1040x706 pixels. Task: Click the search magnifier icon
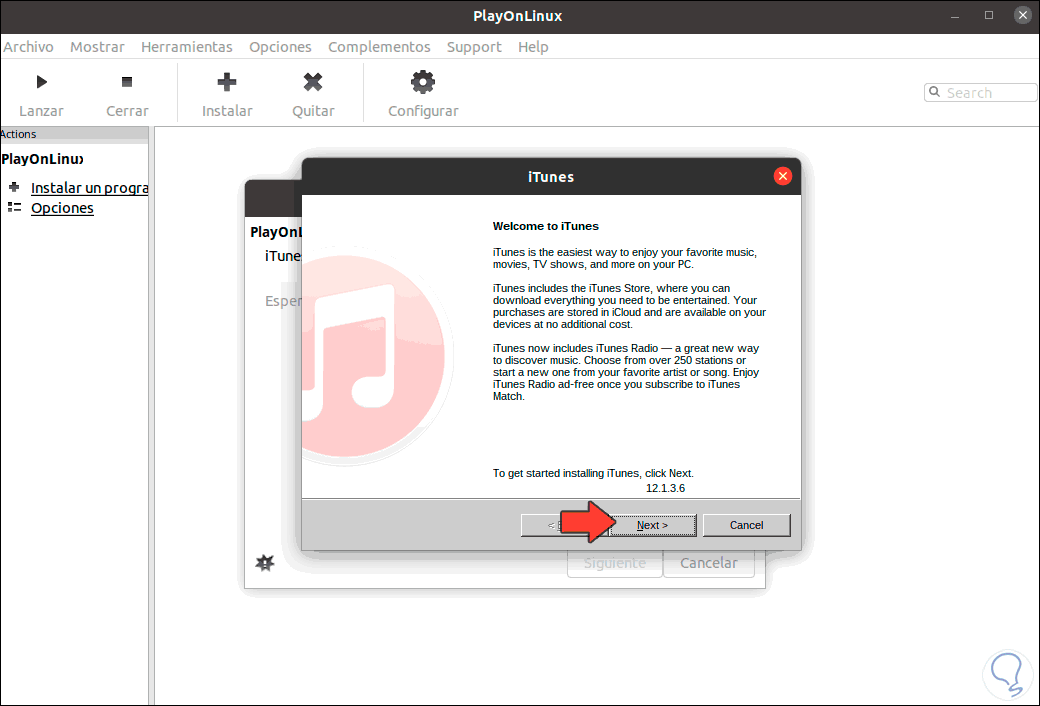(x=935, y=92)
